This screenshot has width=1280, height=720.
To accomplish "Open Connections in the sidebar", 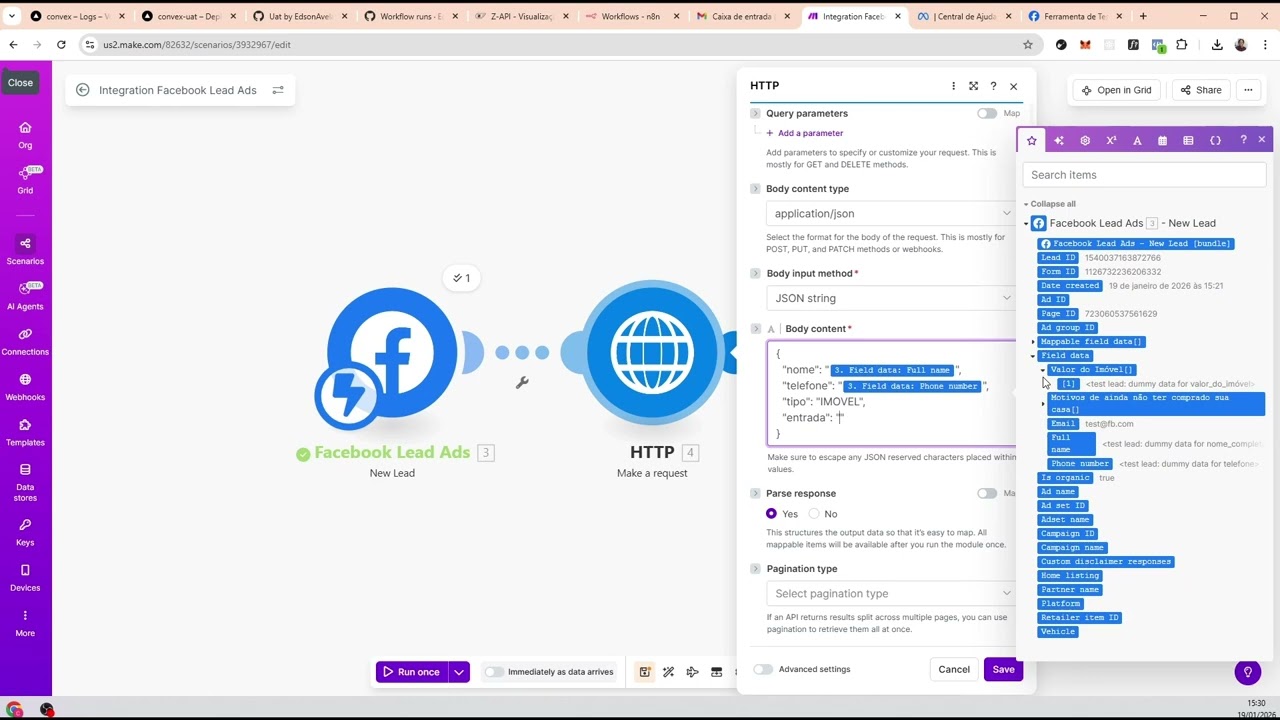I will point(25,341).
